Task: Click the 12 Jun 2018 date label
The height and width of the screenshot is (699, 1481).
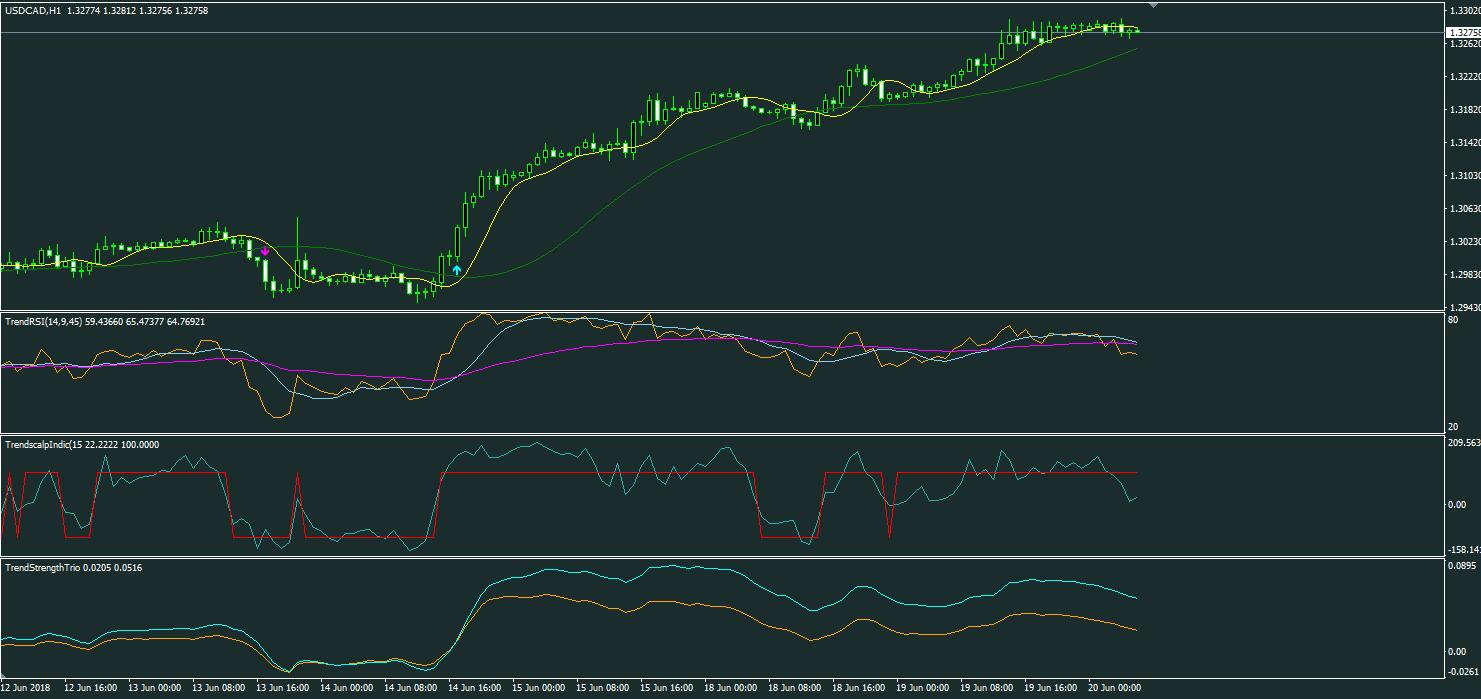Action: [x=26, y=688]
